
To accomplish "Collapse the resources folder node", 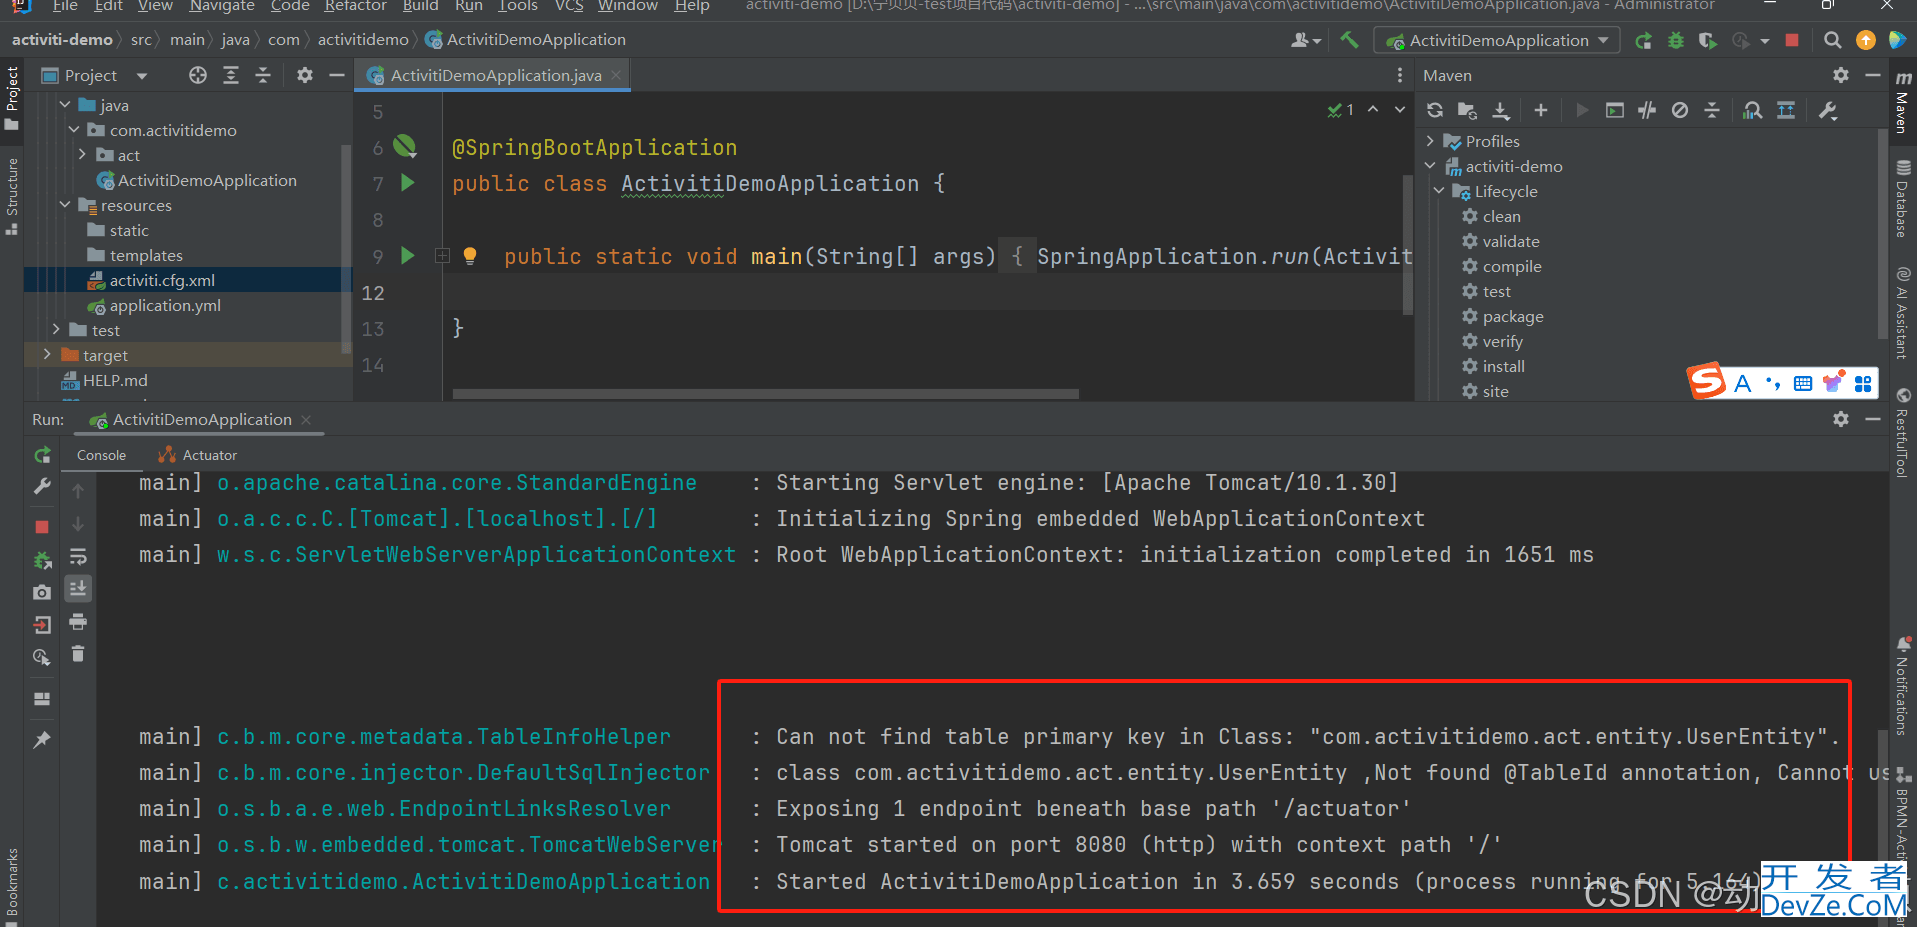I will tap(65, 204).
